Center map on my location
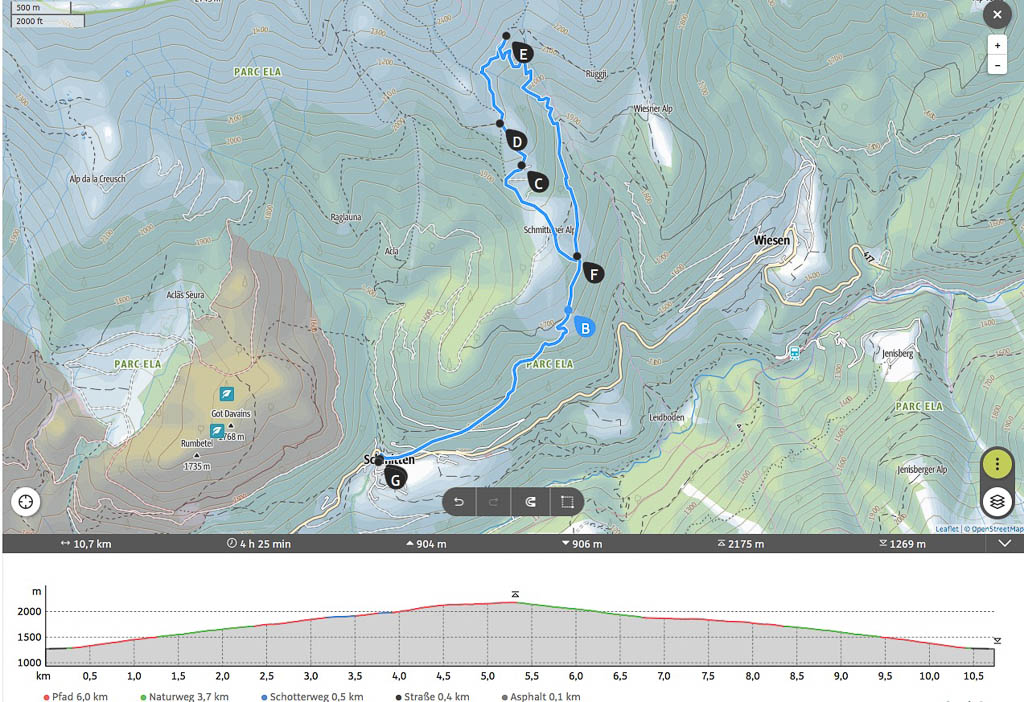Viewport: 1024px width, 702px height. tap(25, 500)
